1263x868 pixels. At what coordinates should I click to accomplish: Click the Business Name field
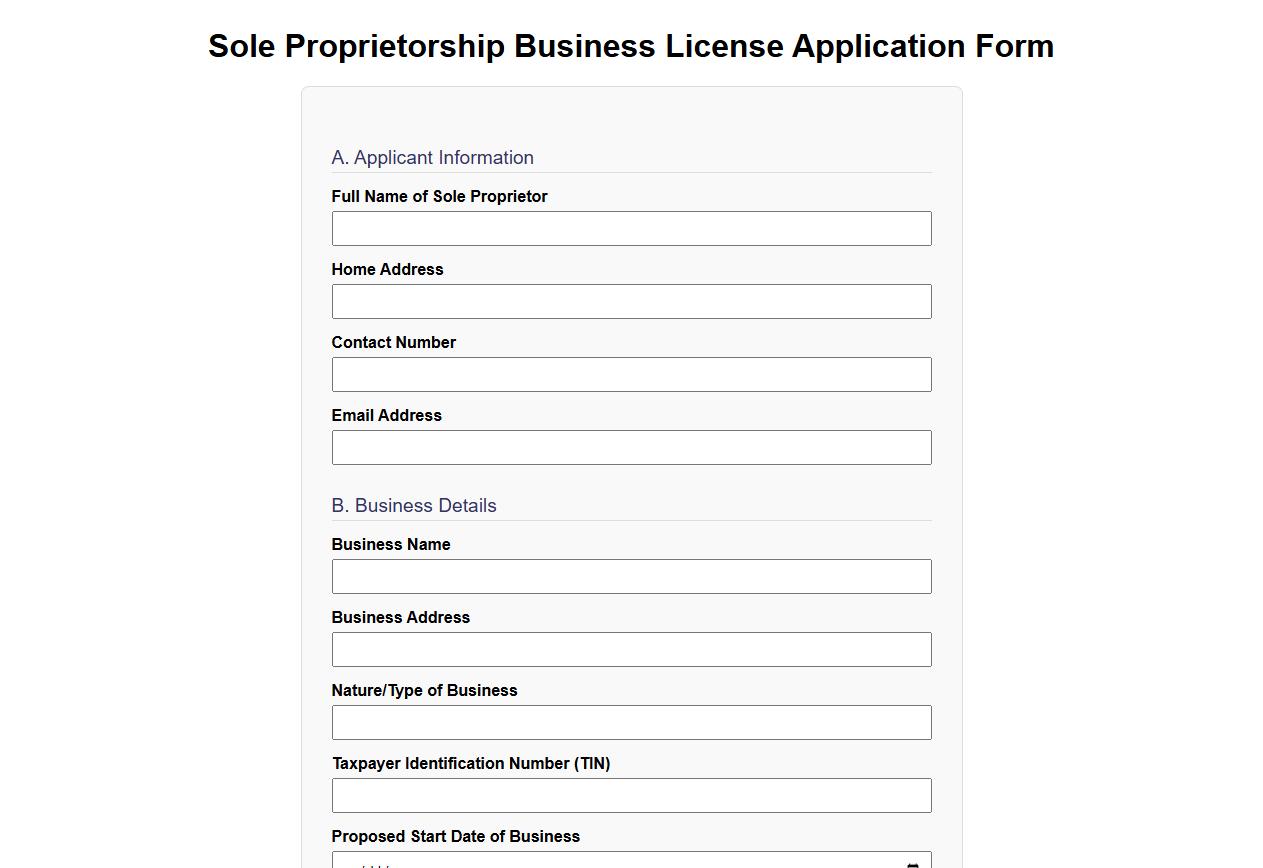631,576
